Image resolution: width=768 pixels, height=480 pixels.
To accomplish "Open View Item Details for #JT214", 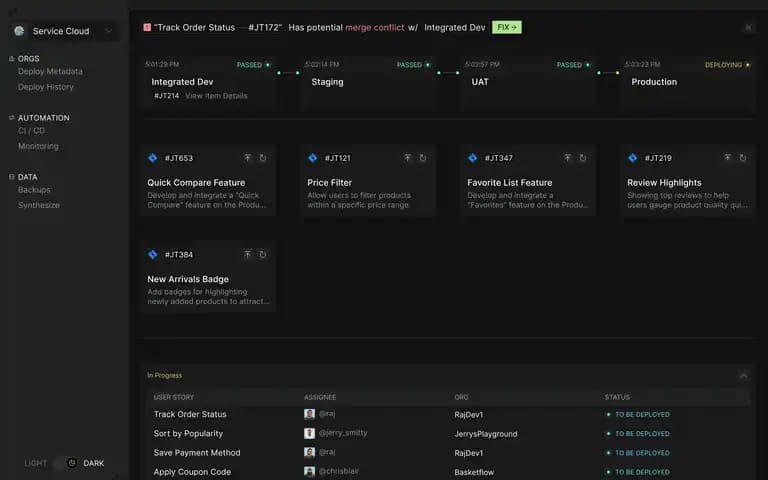I will 216,96.
